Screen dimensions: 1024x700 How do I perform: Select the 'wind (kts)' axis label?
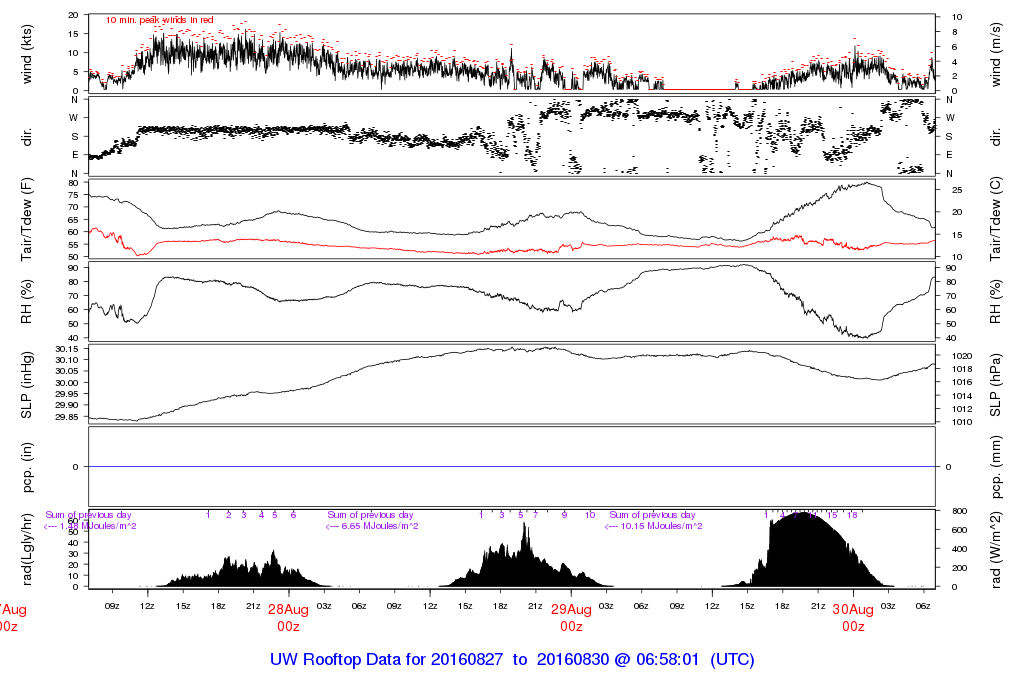(x=27, y=54)
